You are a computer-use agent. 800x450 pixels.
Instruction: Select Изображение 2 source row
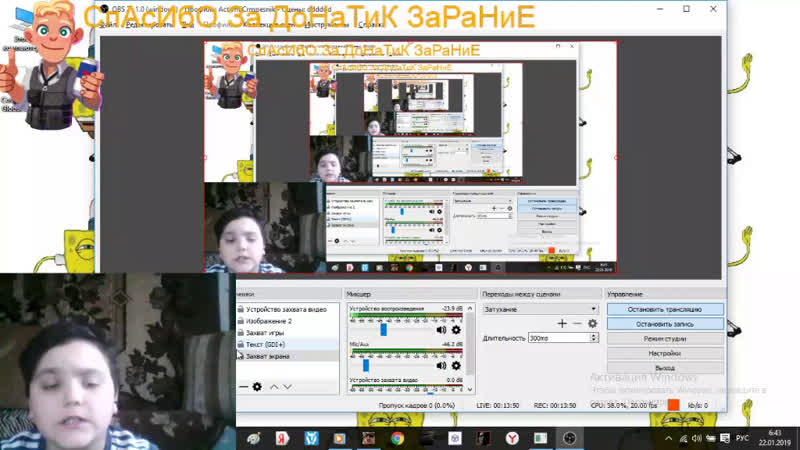click(x=287, y=321)
